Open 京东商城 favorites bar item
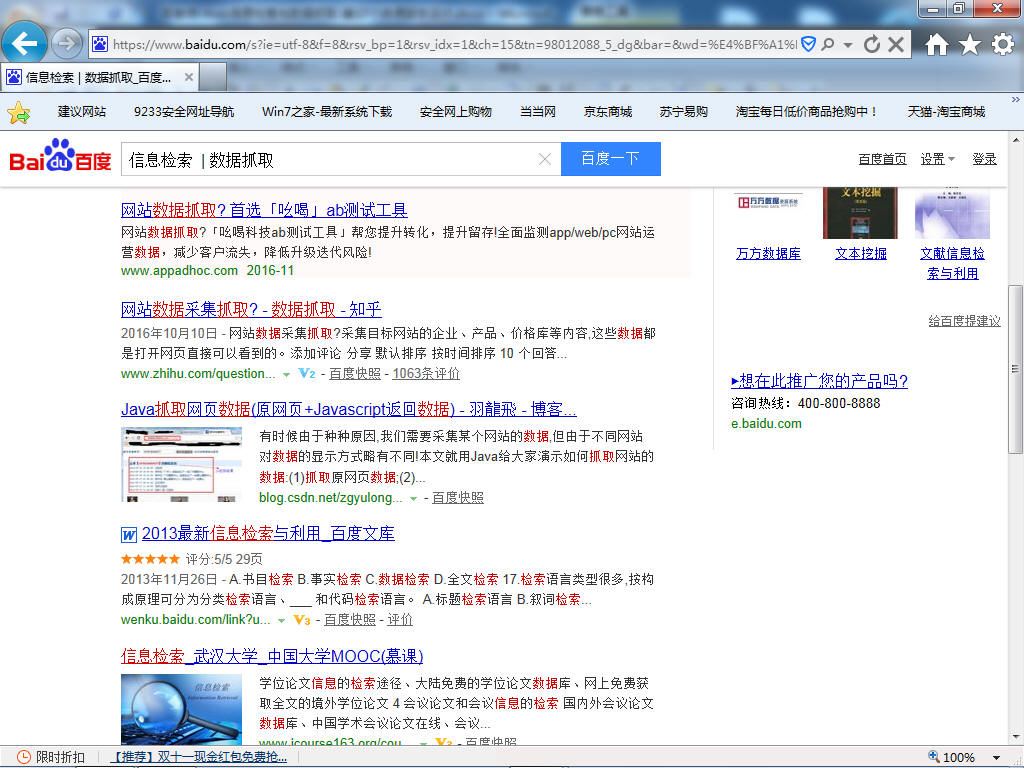Image resolution: width=1024 pixels, height=768 pixels. point(607,112)
